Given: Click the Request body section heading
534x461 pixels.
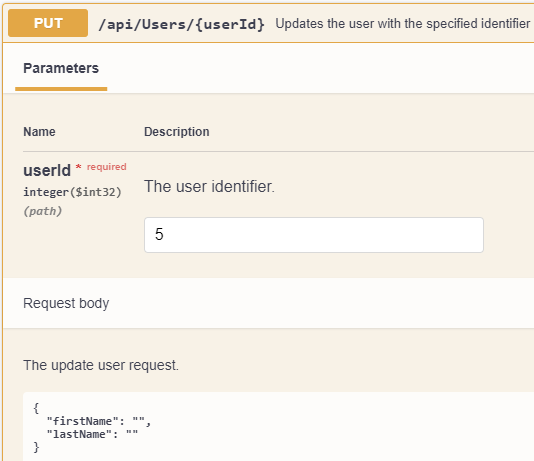Looking at the screenshot, I should pos(66,303).
